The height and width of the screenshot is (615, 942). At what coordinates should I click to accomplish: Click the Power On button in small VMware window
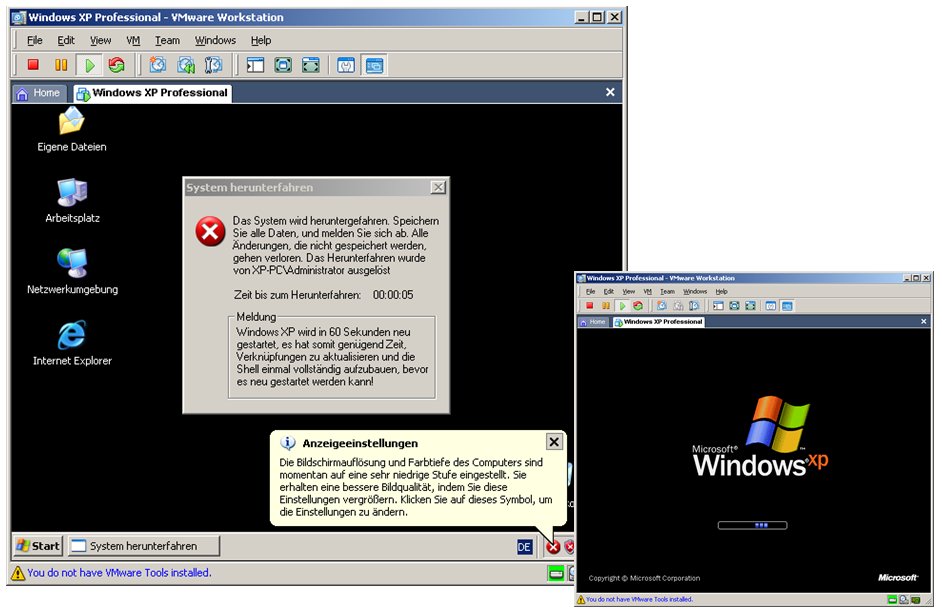[x=622, y=306]
